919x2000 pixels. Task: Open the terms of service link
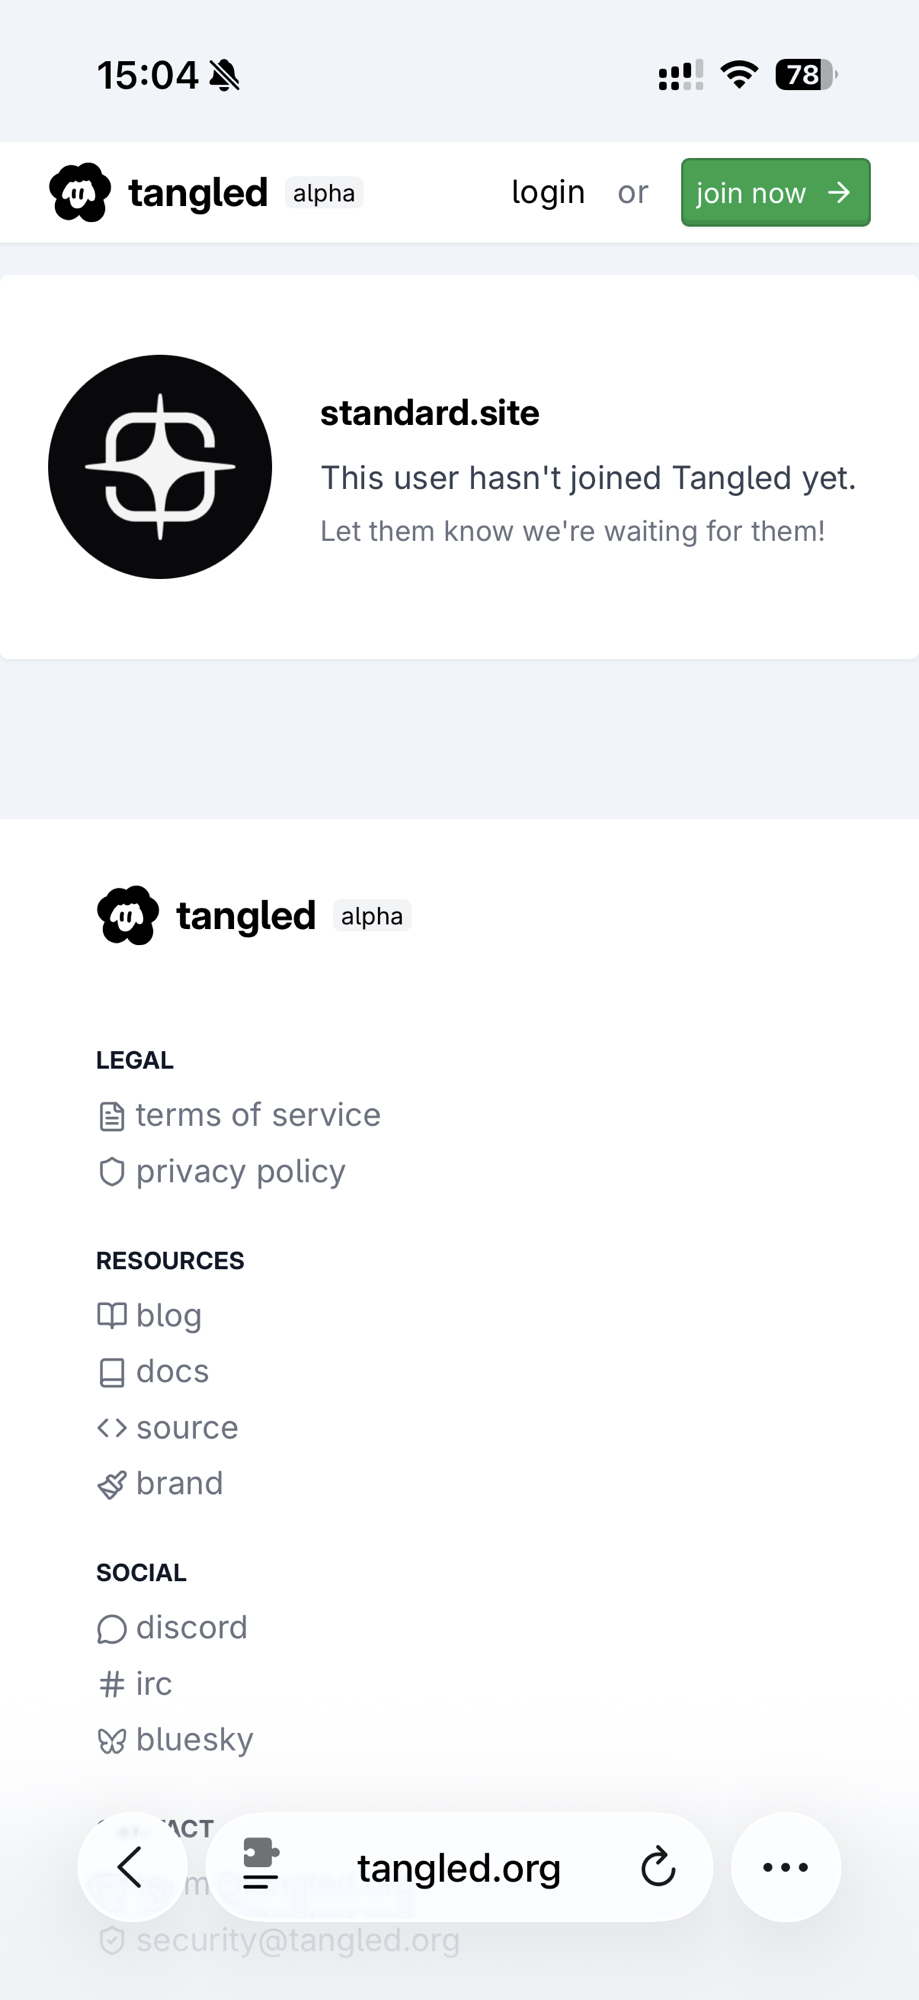click(258, 1115)
